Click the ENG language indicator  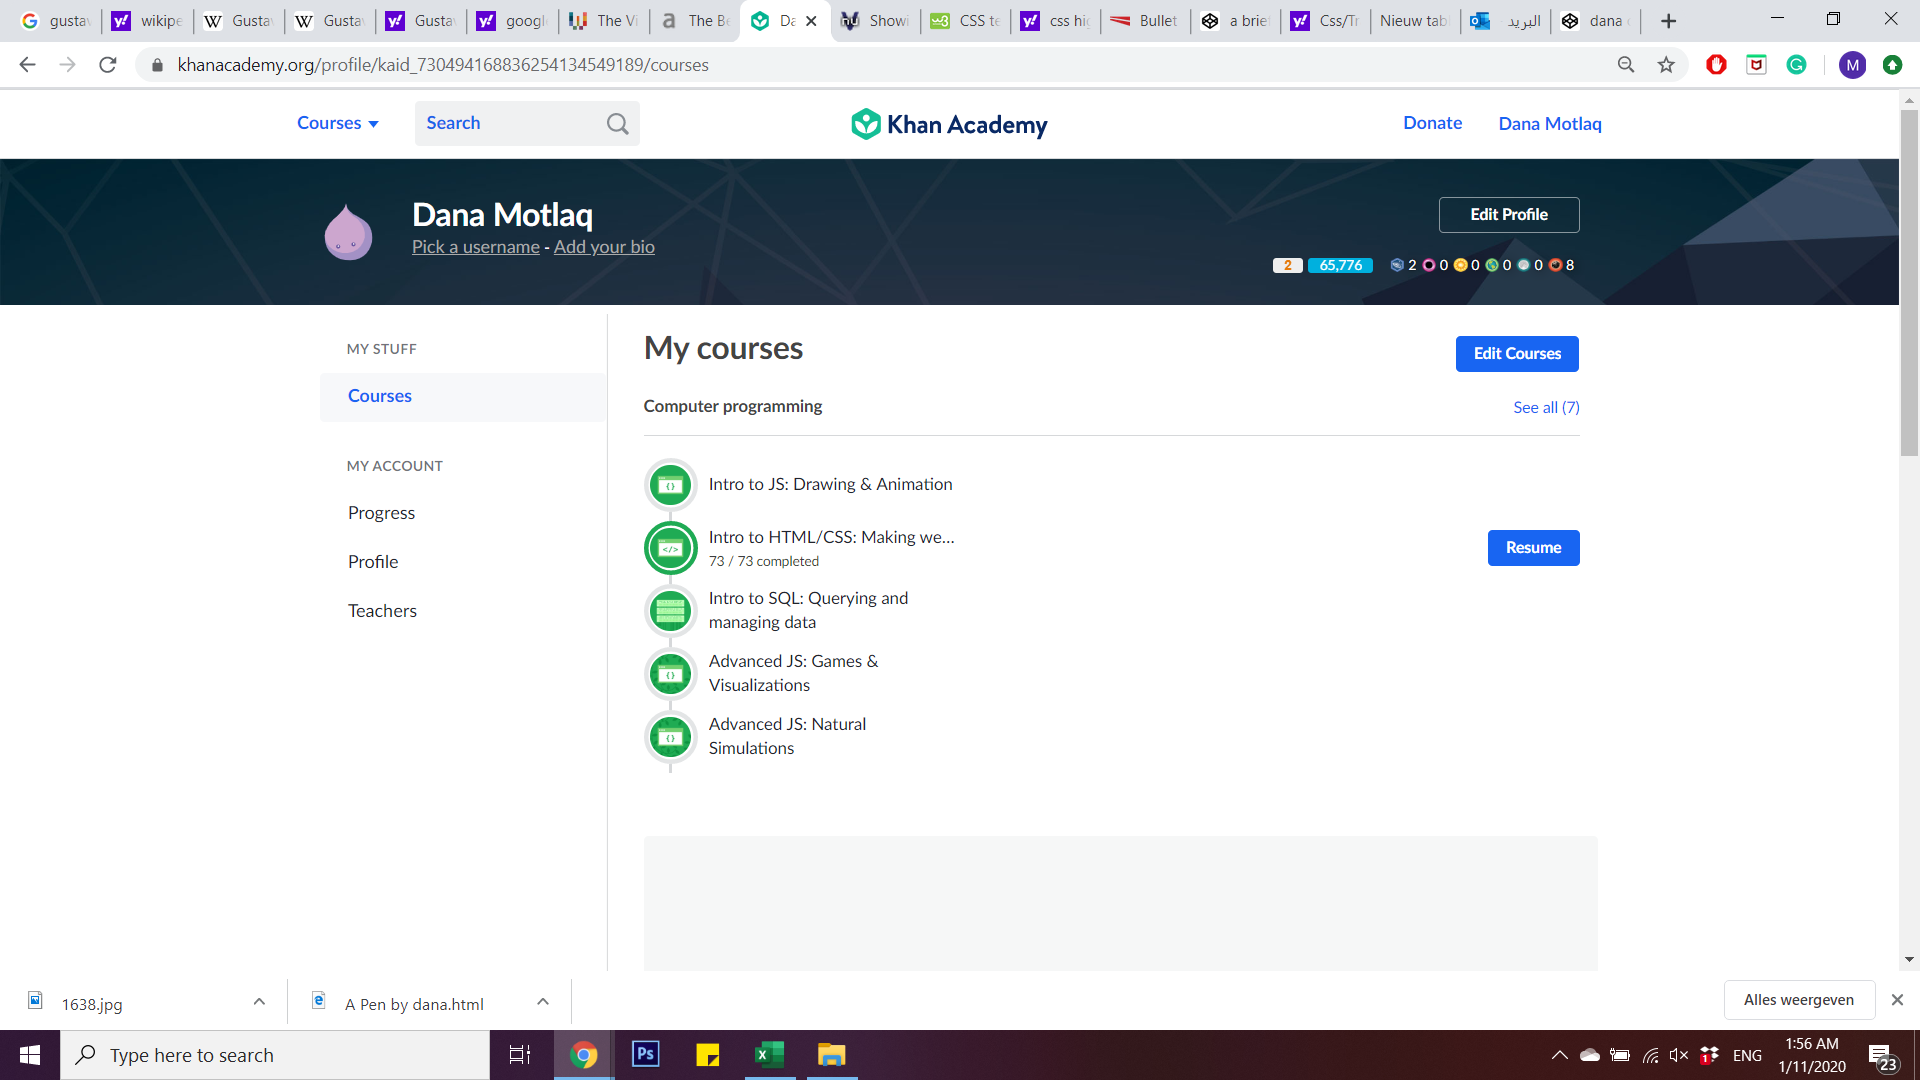[x=1747, y=1055]
